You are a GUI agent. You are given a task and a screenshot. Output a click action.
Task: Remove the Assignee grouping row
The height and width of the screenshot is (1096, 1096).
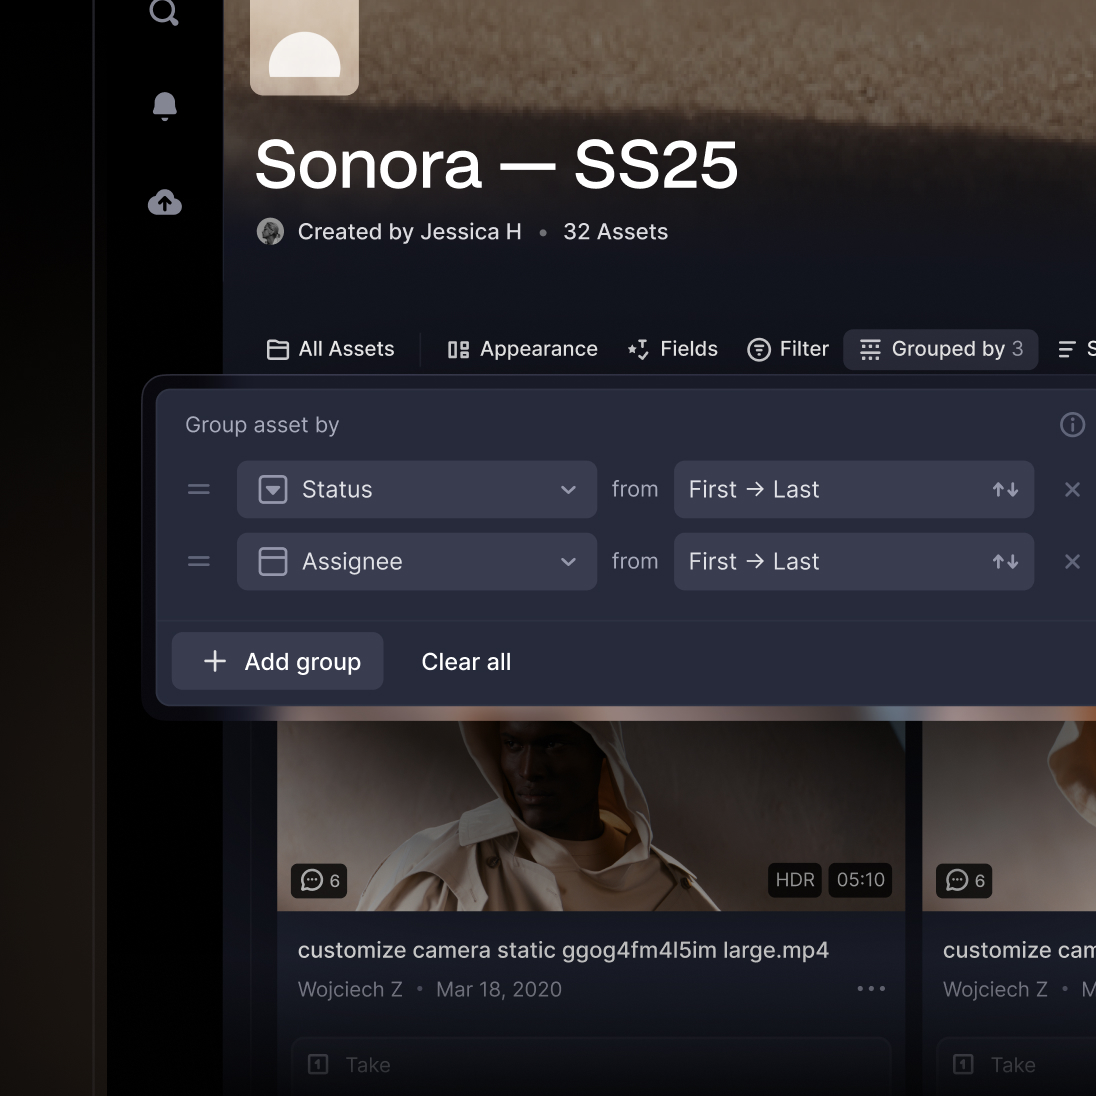[x=1072, y=561]
